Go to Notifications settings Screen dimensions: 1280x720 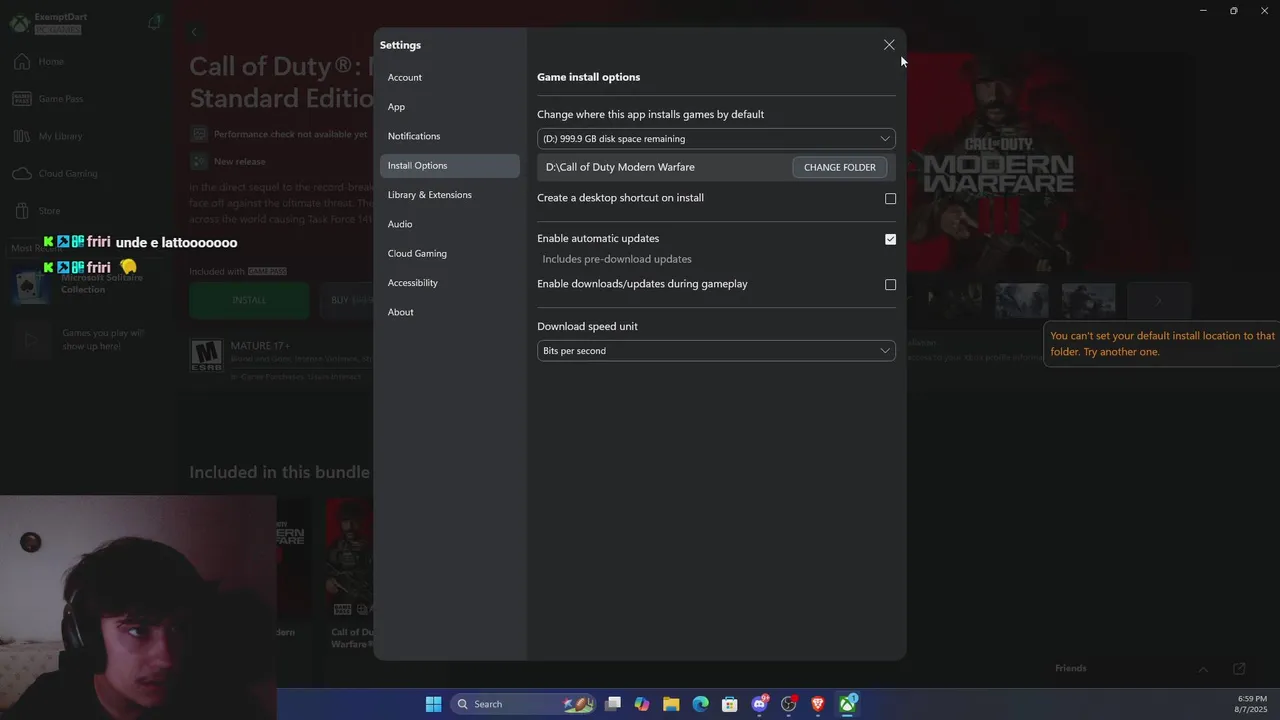pyautogui.click(x=449, y=136)
